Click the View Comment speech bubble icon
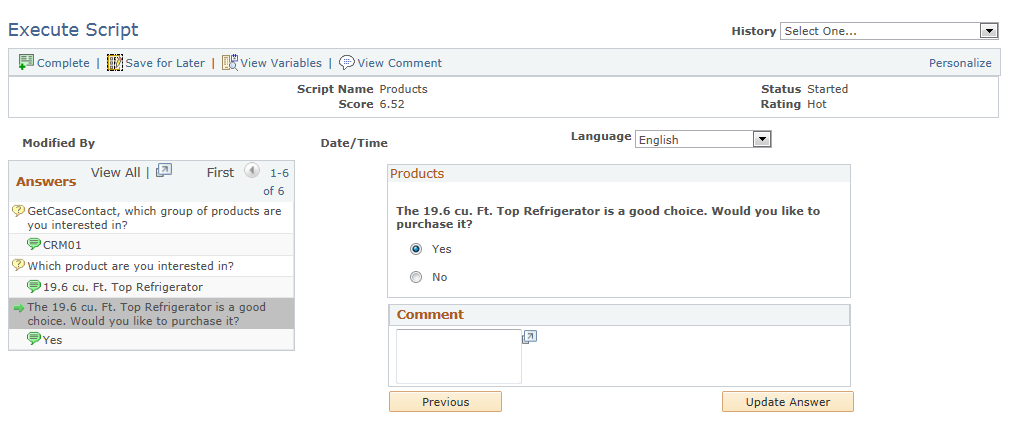1009x425 pixels. 347,62
